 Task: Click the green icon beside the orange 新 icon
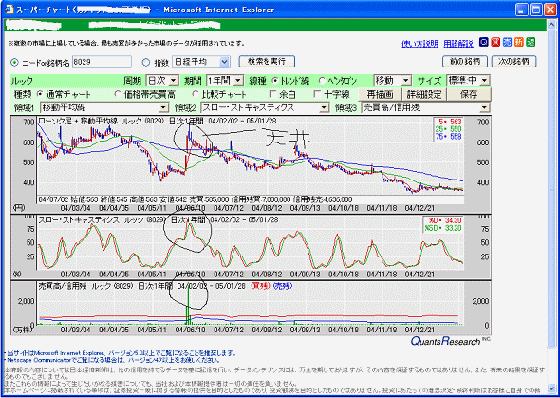tap(530, 42)
